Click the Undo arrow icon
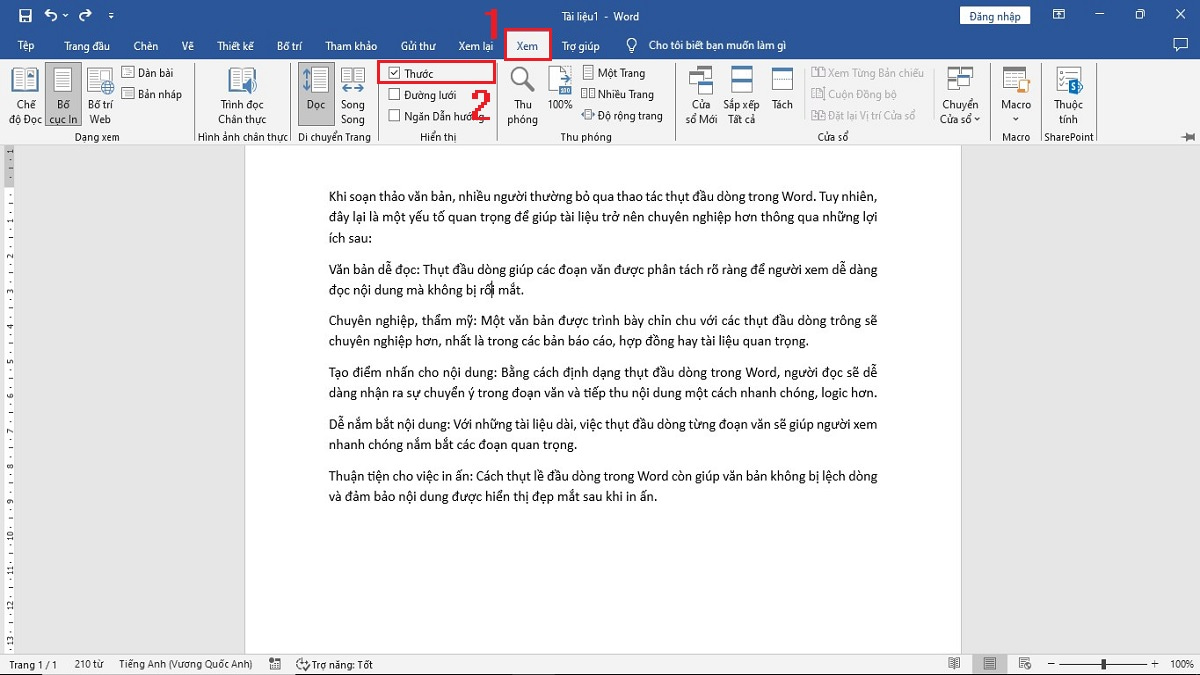This screenshot has width=1200, height=675. point(50,16)
